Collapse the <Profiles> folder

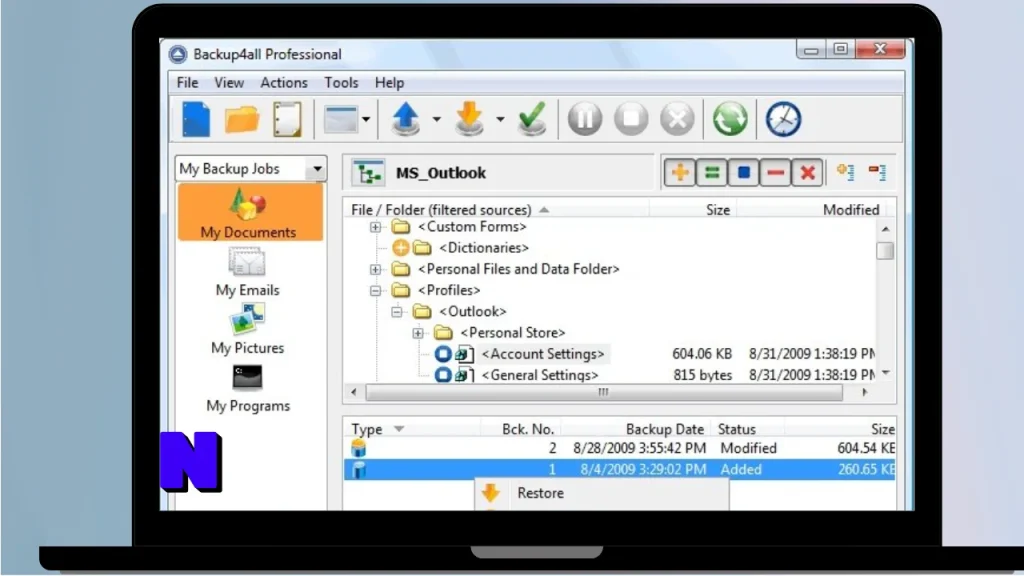[x=376, y=291]
